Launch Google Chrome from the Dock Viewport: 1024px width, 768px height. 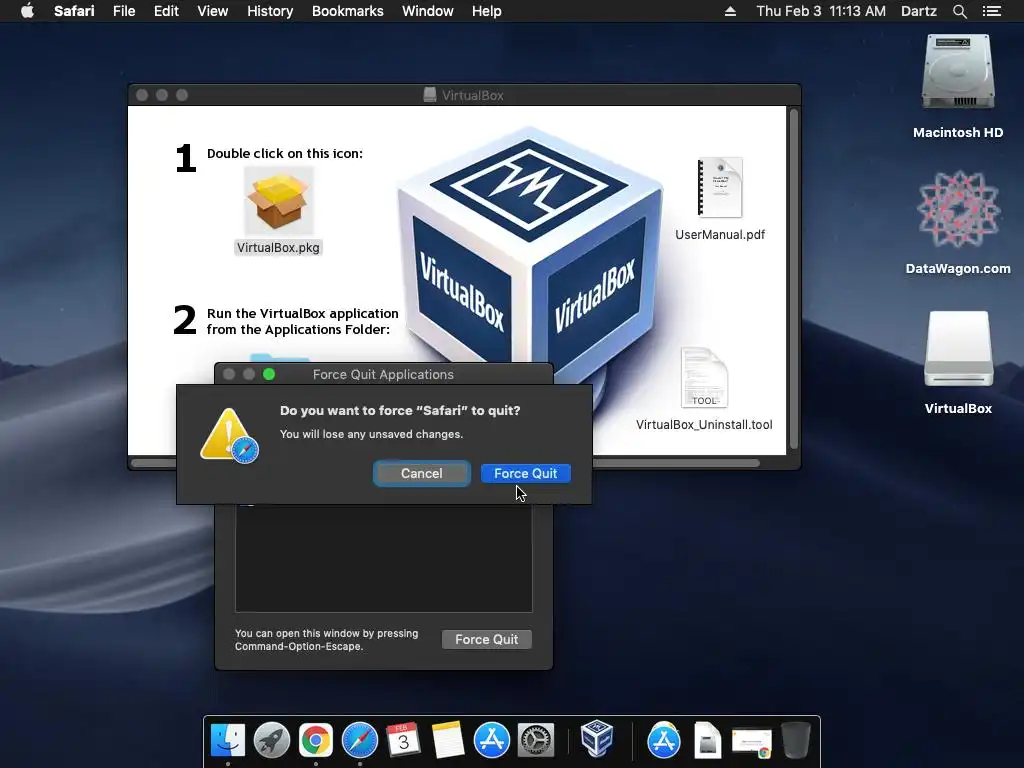point(315,740)
